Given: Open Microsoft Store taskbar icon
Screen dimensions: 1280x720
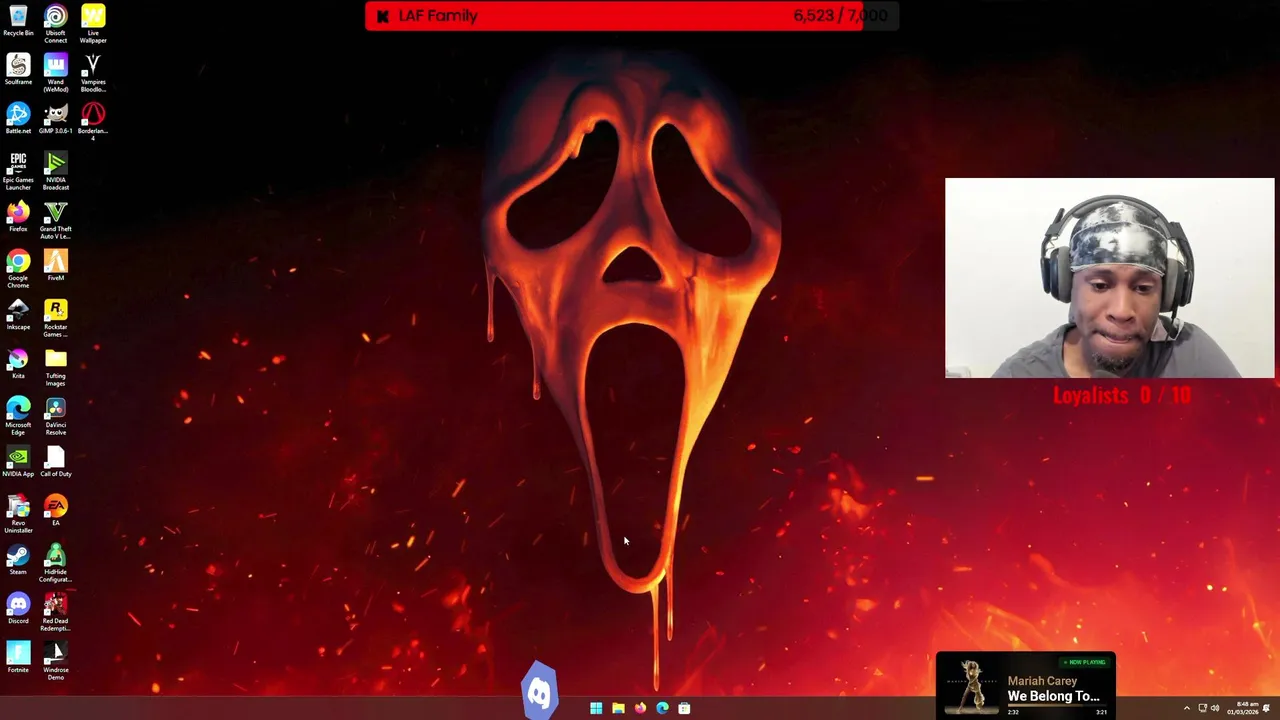Looking at the screenshot, I should [684, 708].
